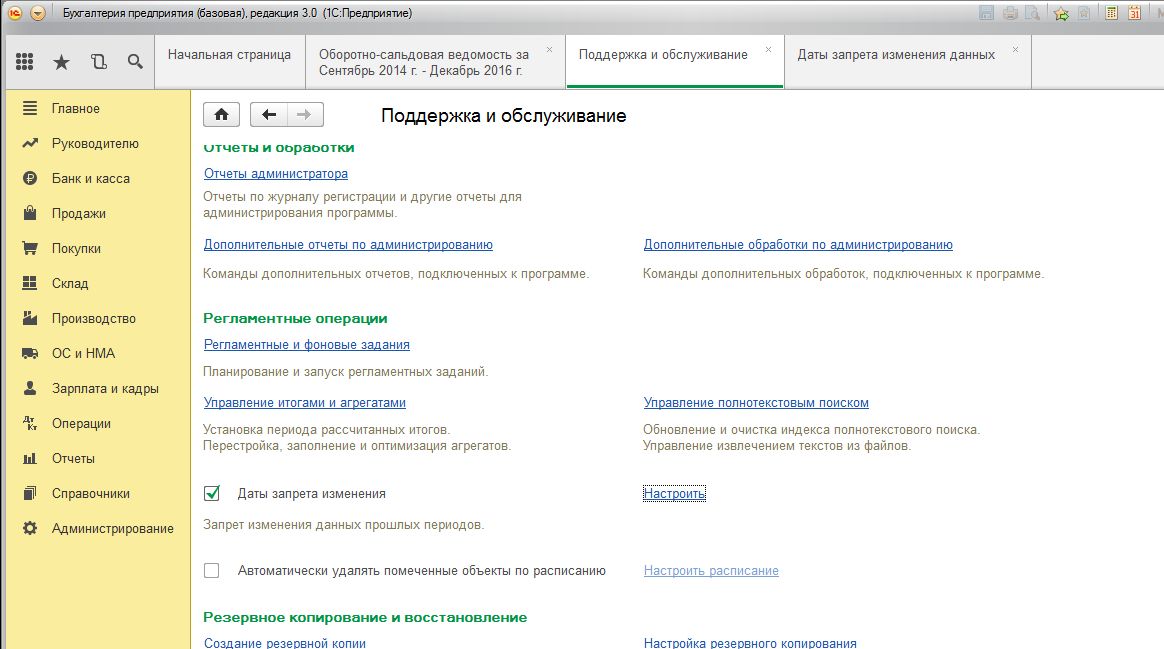
Task: Click the add-to-favorites star with green arrow
Action: (1061, 13)
